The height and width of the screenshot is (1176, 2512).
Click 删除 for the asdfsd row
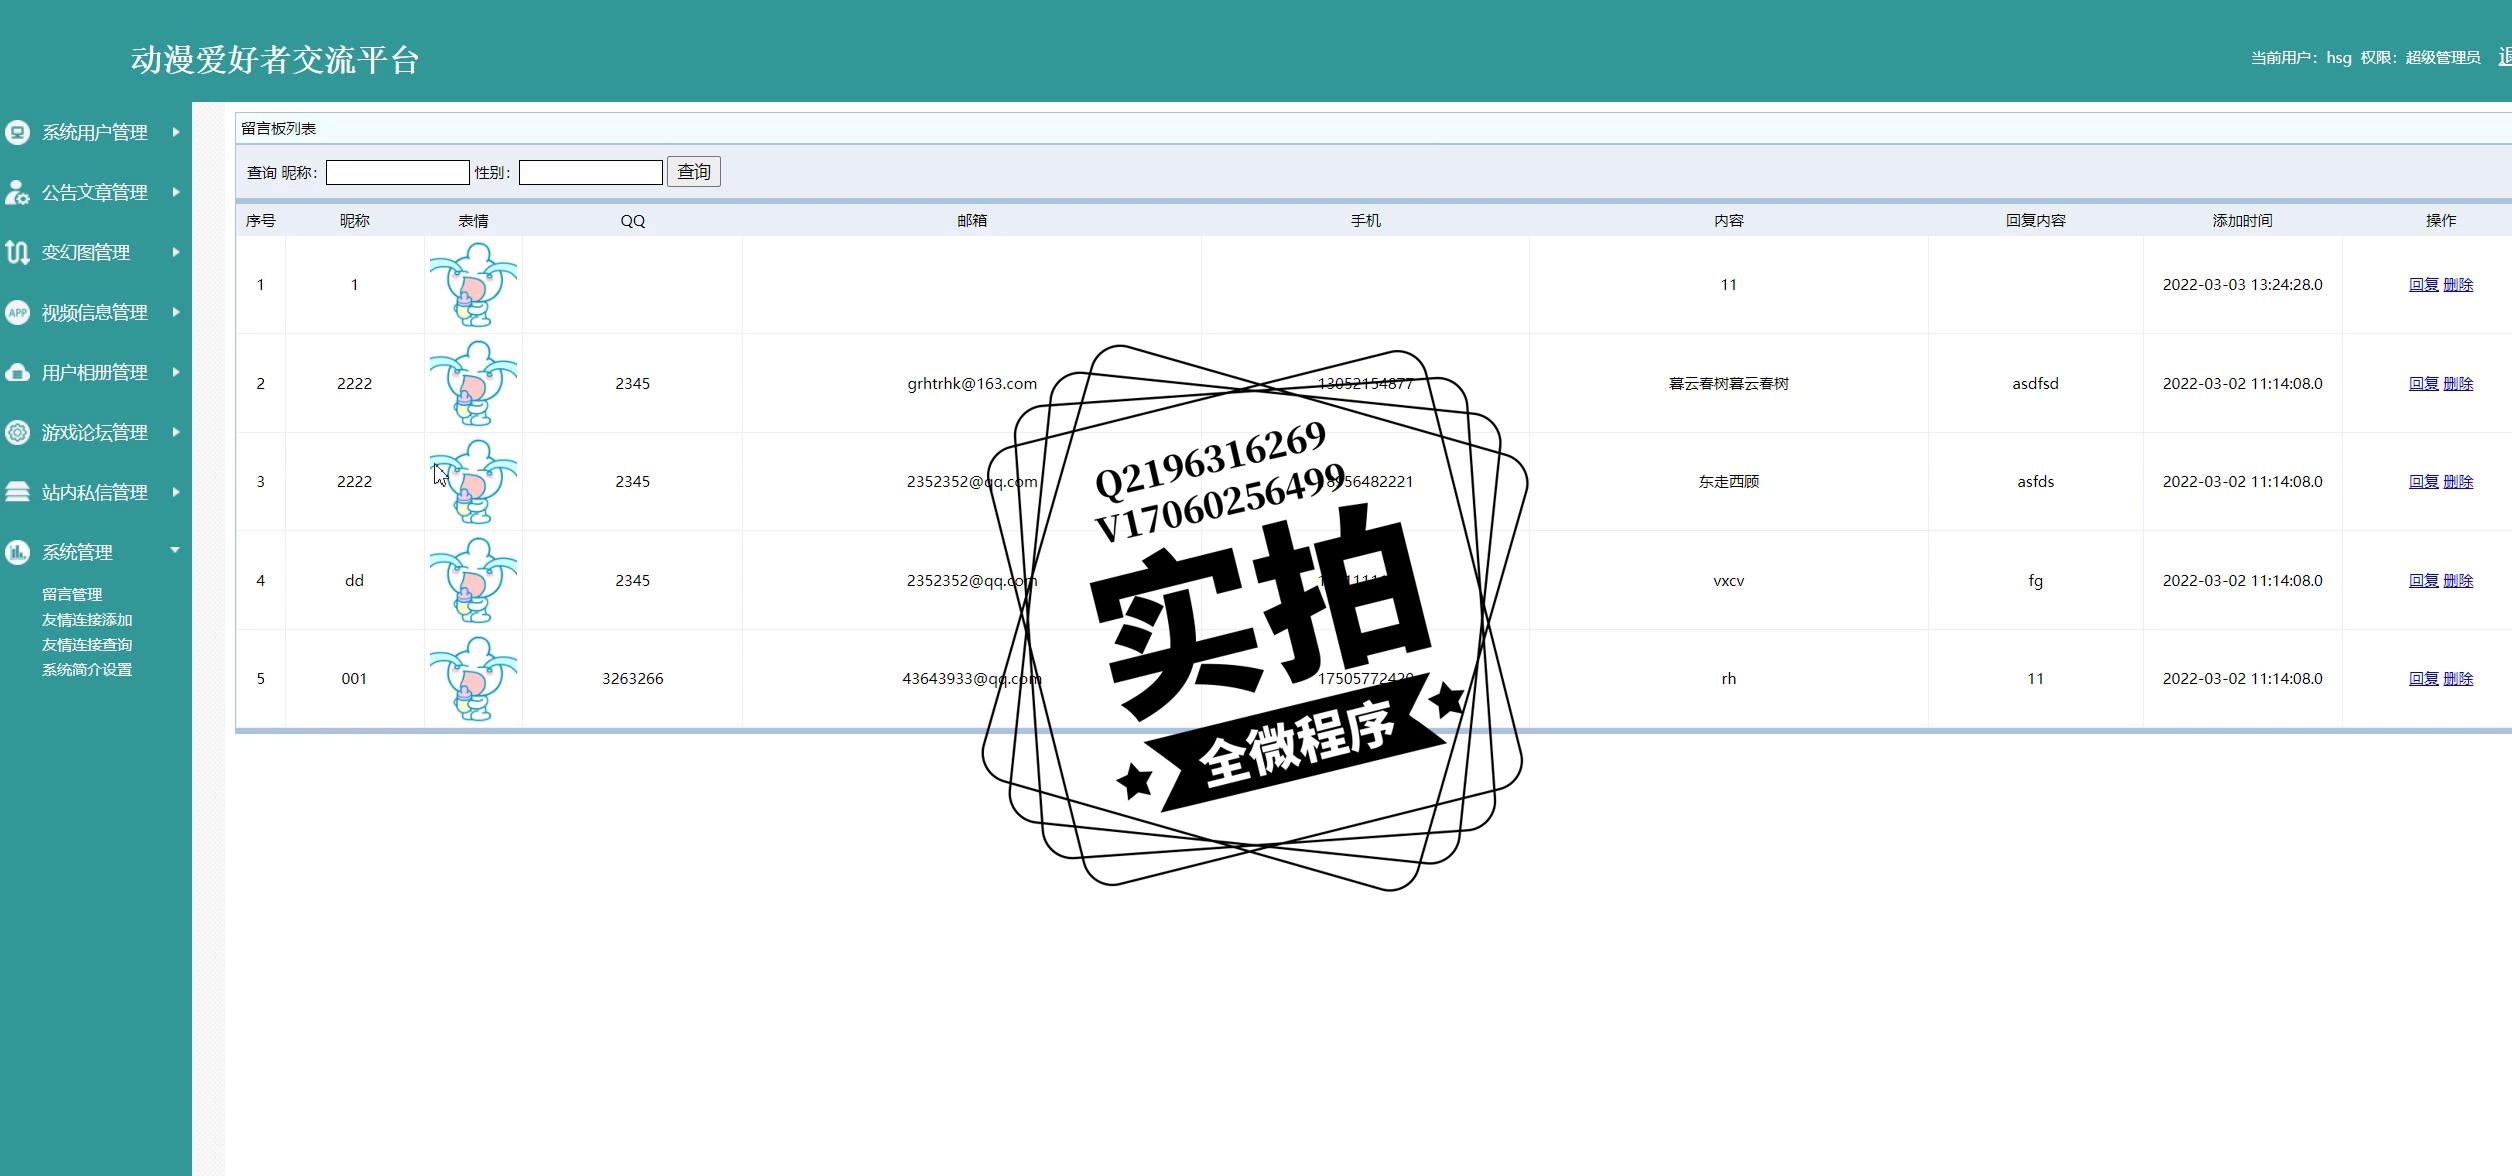click(2458, 384)
